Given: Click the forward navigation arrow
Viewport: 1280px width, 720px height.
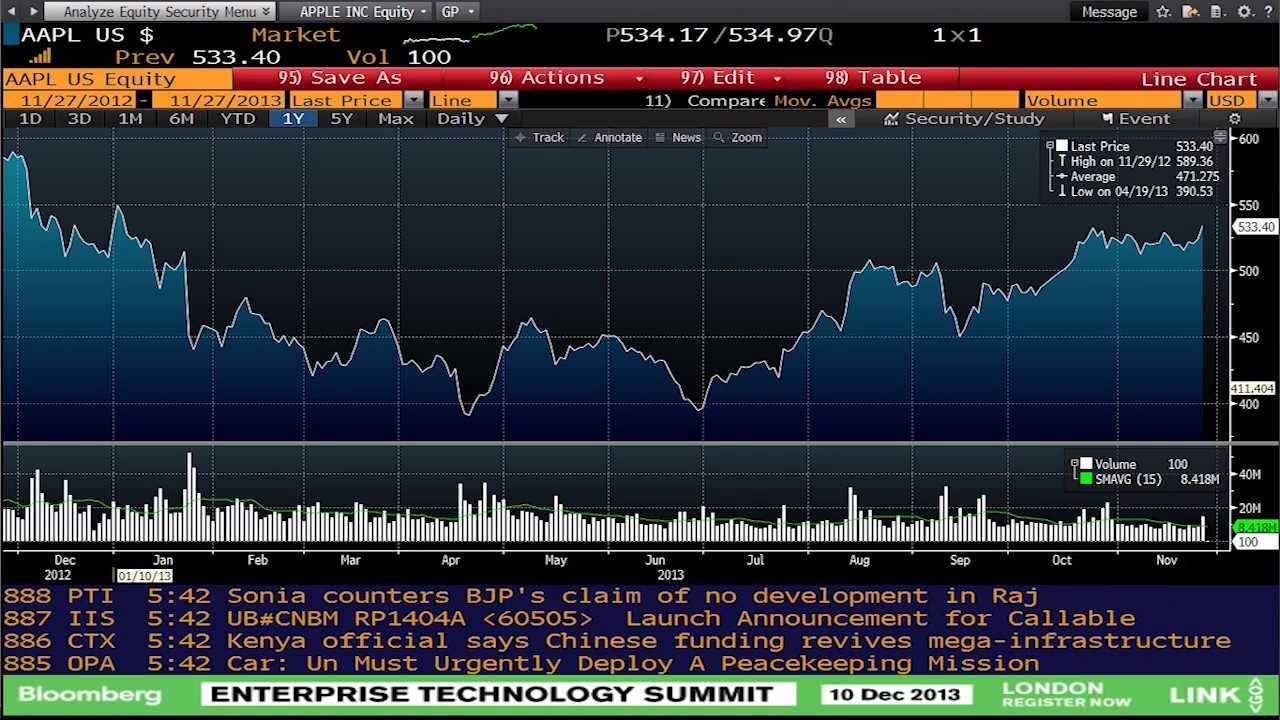Looking at the screenshot, I should pos(33,11).
